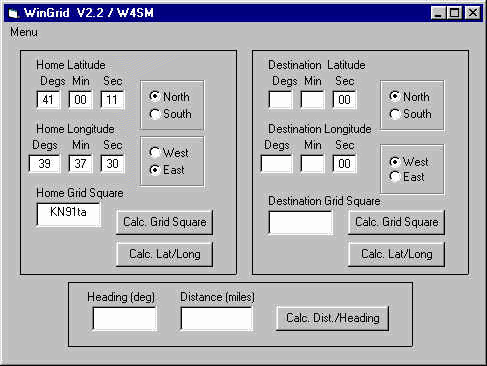
Task: Close the WinGrid window
Action: tap(473, 13)
